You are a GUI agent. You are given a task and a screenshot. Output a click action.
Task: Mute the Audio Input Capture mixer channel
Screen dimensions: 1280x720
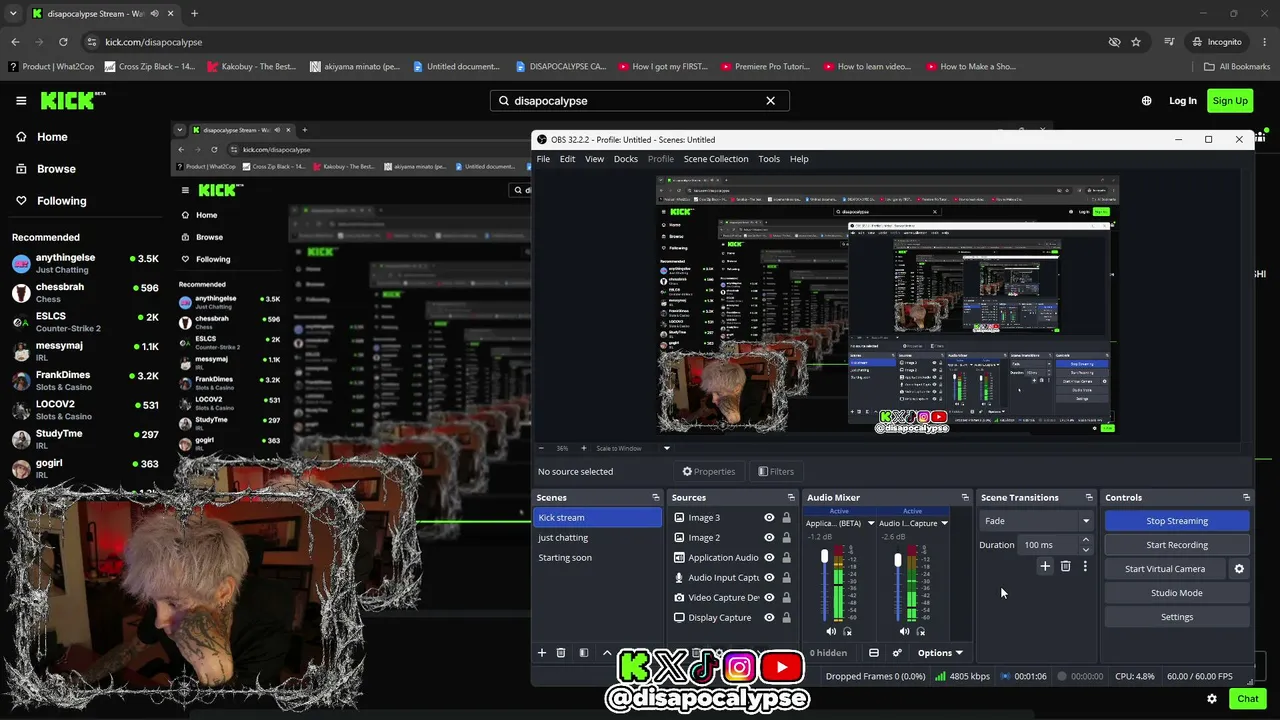[x=904, y=631]
